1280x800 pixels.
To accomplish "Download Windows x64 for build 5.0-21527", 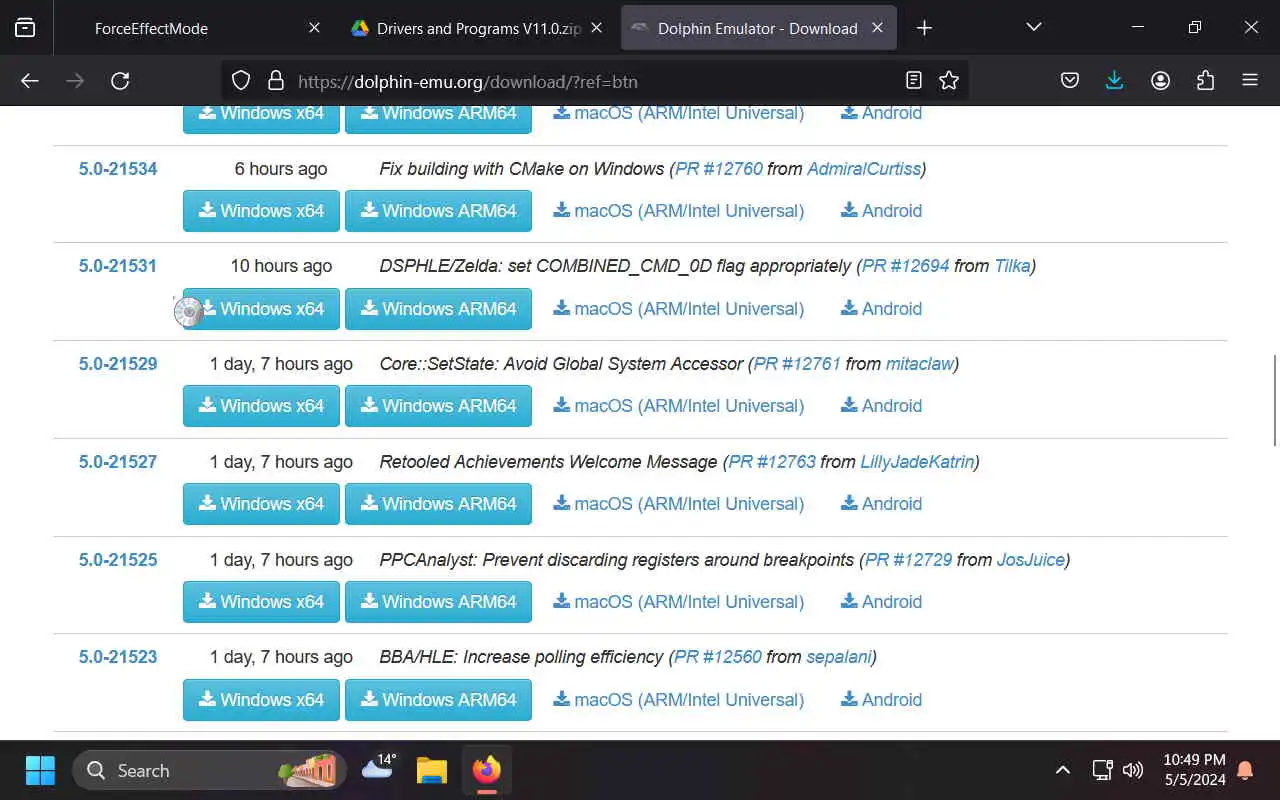I will pos(261,504).
